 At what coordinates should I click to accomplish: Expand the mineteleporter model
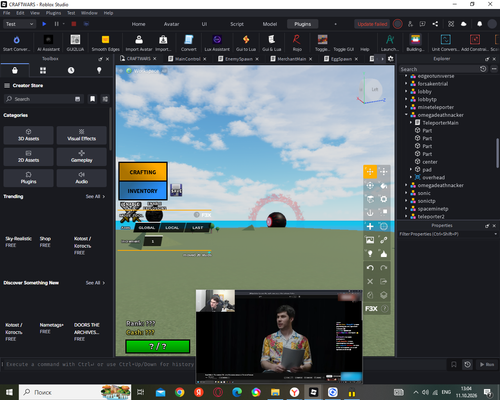pos(406,107)
